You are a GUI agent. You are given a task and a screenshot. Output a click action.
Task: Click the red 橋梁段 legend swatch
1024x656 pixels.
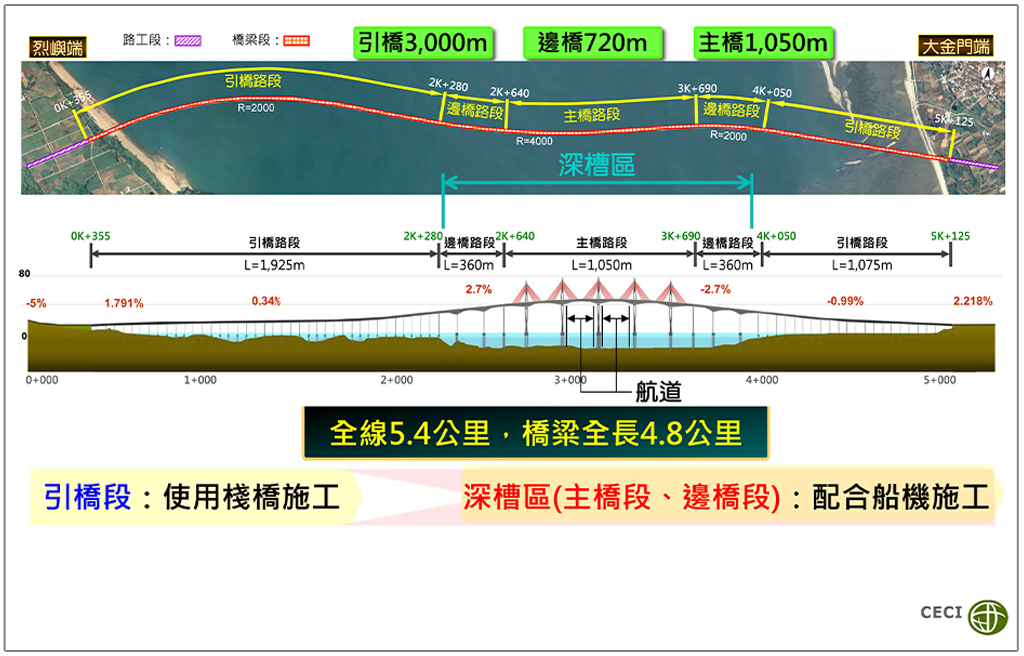click(296, 41)
